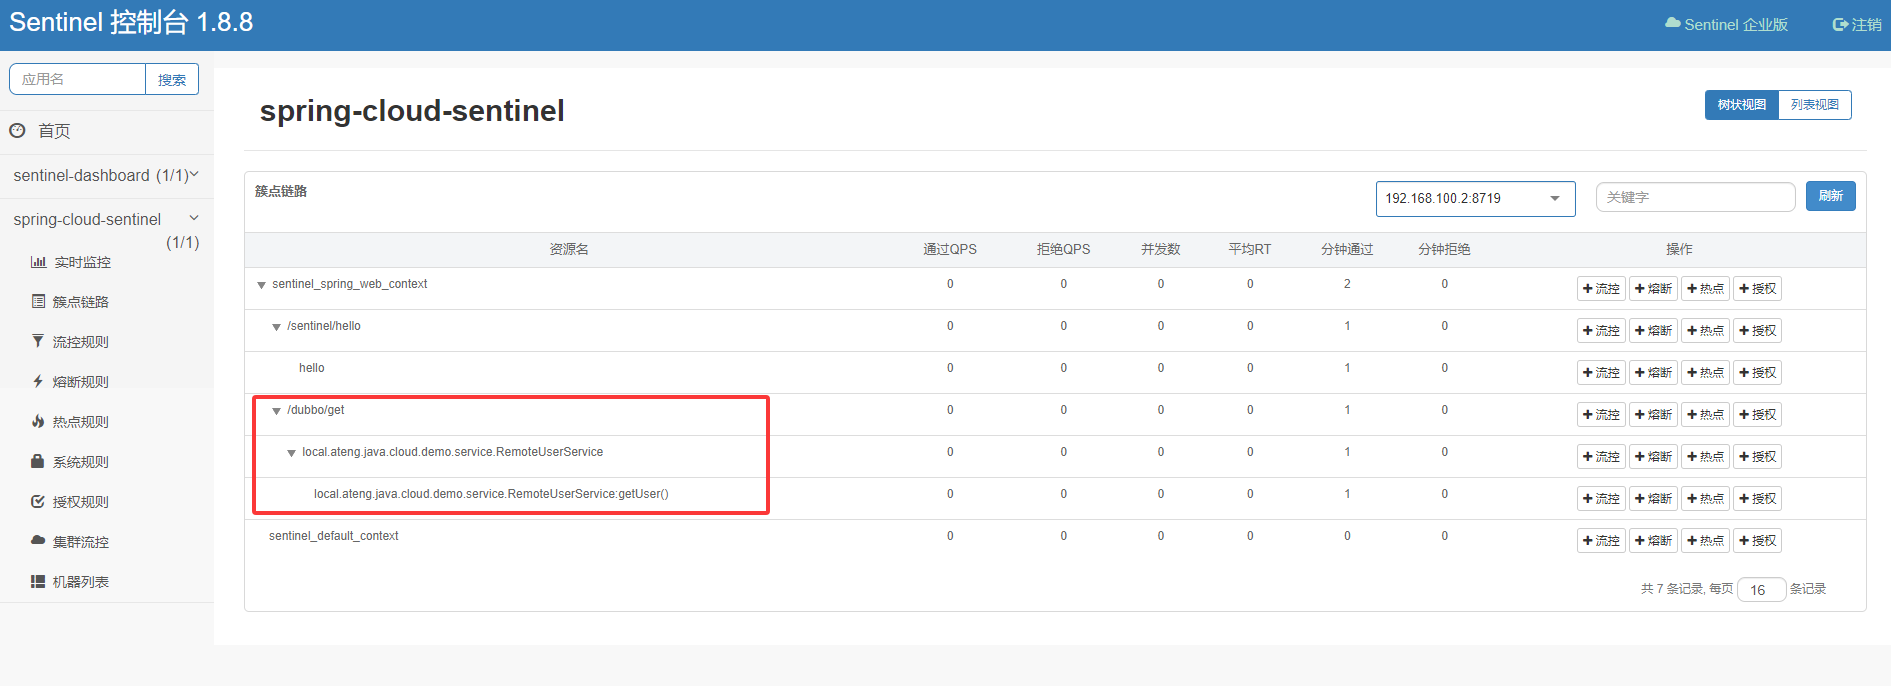Click the flame icon for 热点规则
The width and height of the screenshot is (1891, 686).
tap(38, 421)
